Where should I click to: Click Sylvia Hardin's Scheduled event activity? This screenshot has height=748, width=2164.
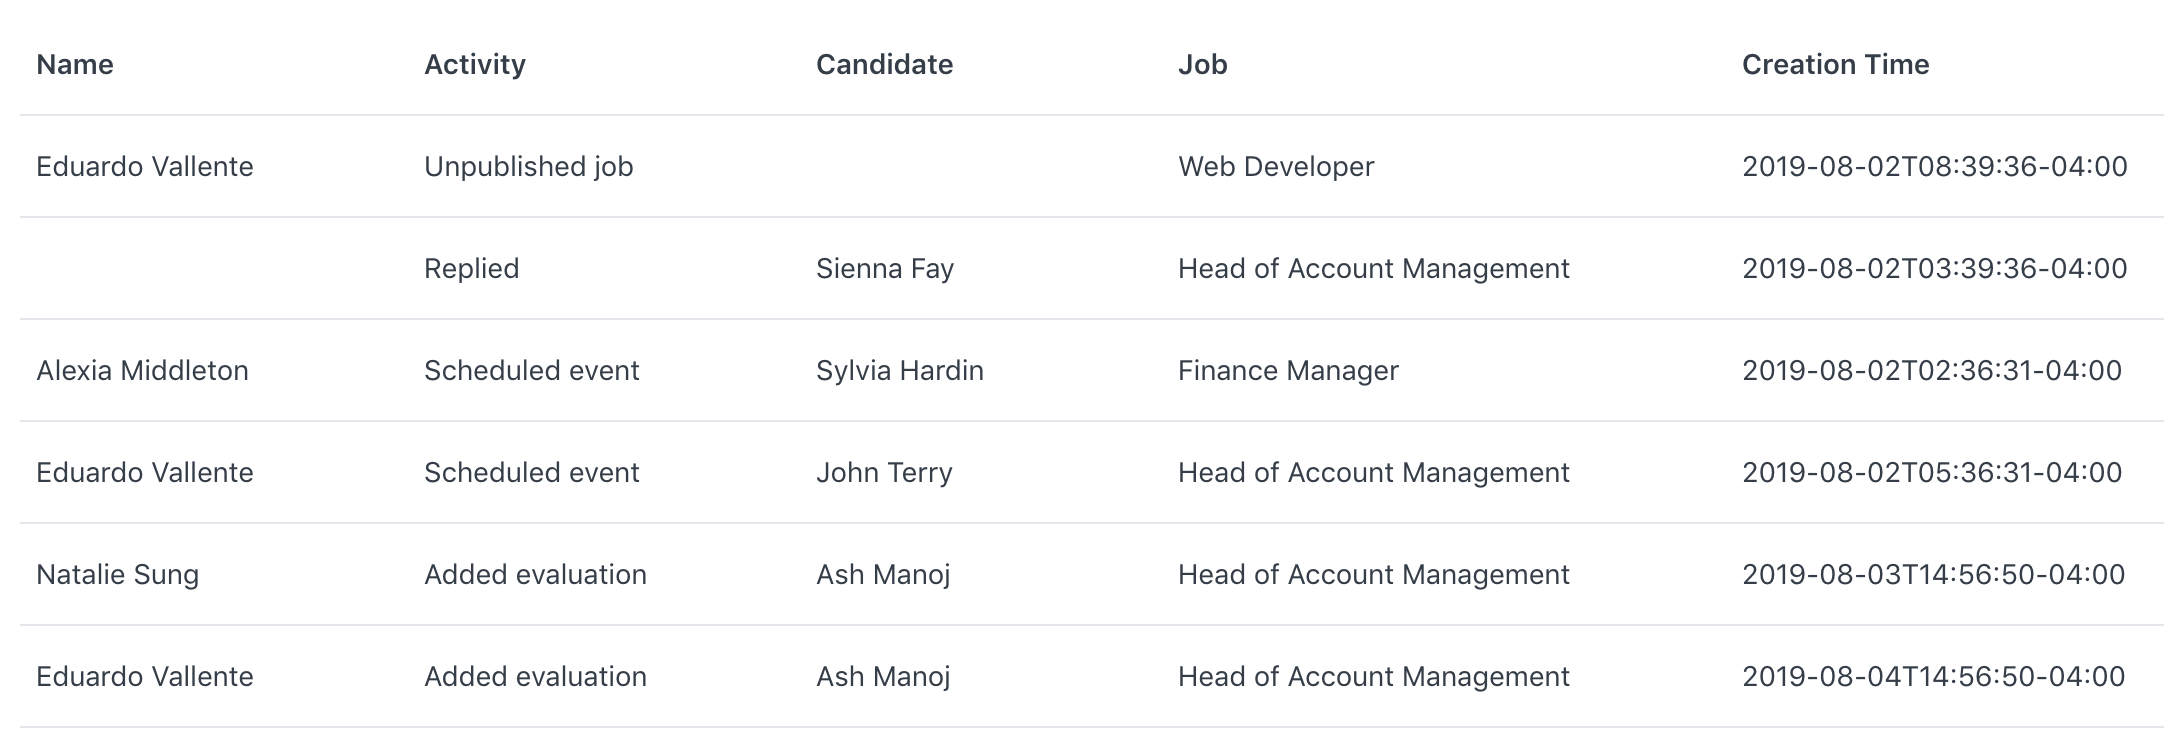click(x=531, y=371)
